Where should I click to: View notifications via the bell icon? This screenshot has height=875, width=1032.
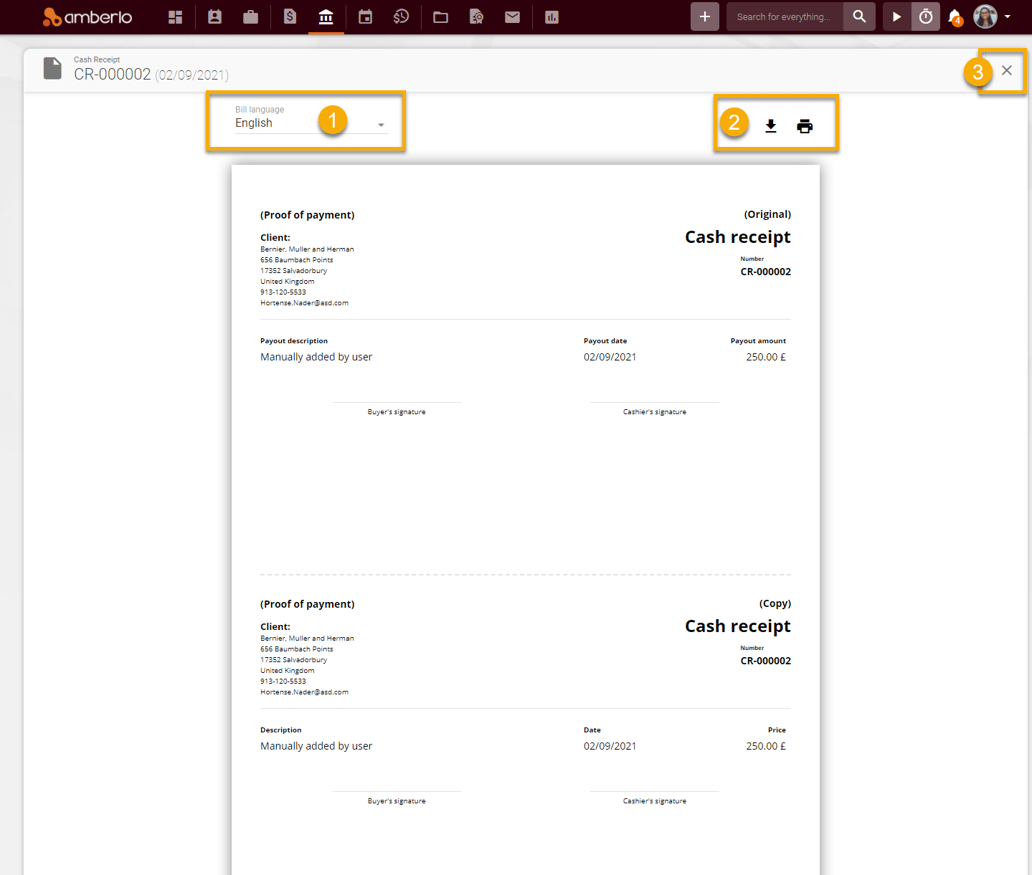pos(953,17)
